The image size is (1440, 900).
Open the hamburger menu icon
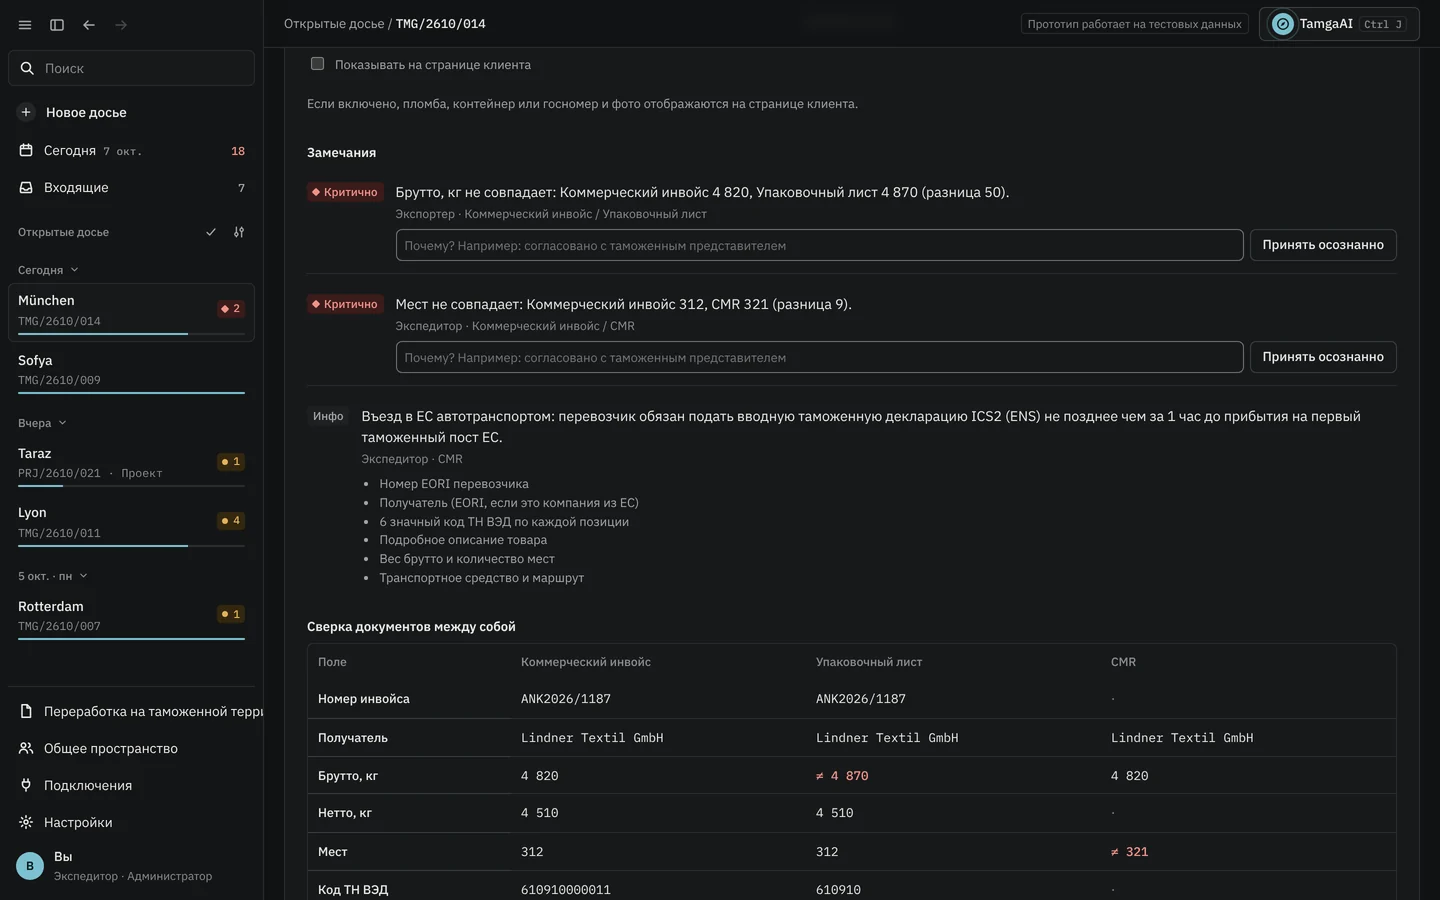point(25,25)
